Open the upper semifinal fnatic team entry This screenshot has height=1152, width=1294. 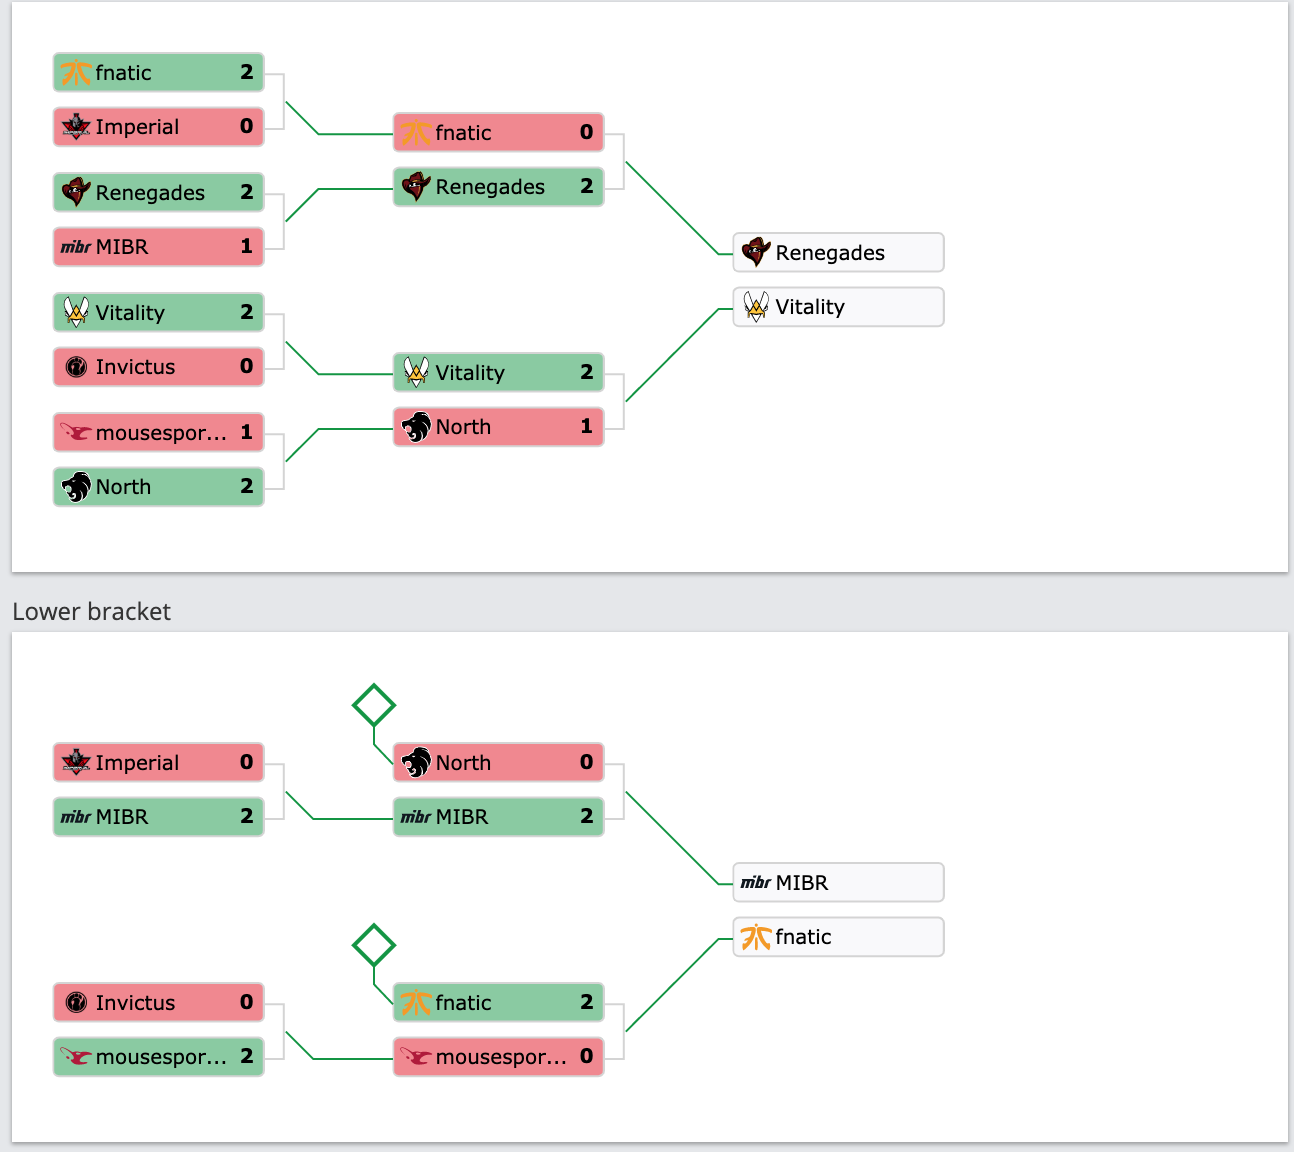(x=498, y=132)
